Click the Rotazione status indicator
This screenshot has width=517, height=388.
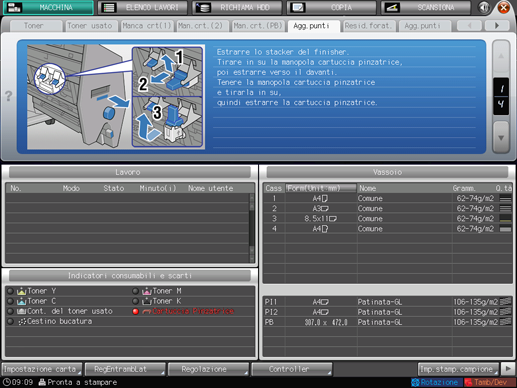pos(436,382)
